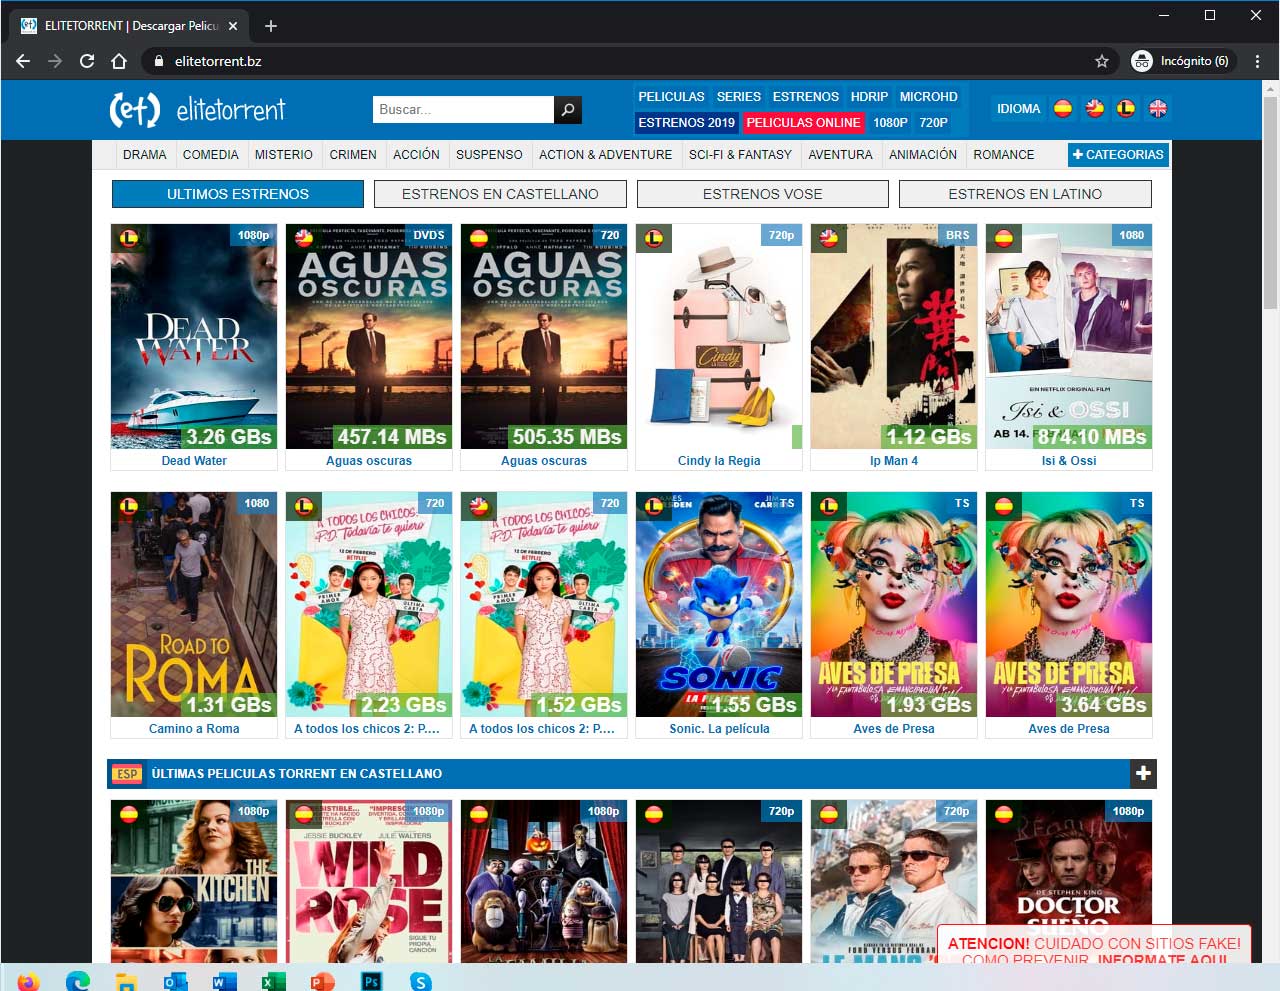This screenshot has height=991, width=1280.
Task: Switch to the ULTIMOS ESTRENOS tab
Action: point(238,194)
